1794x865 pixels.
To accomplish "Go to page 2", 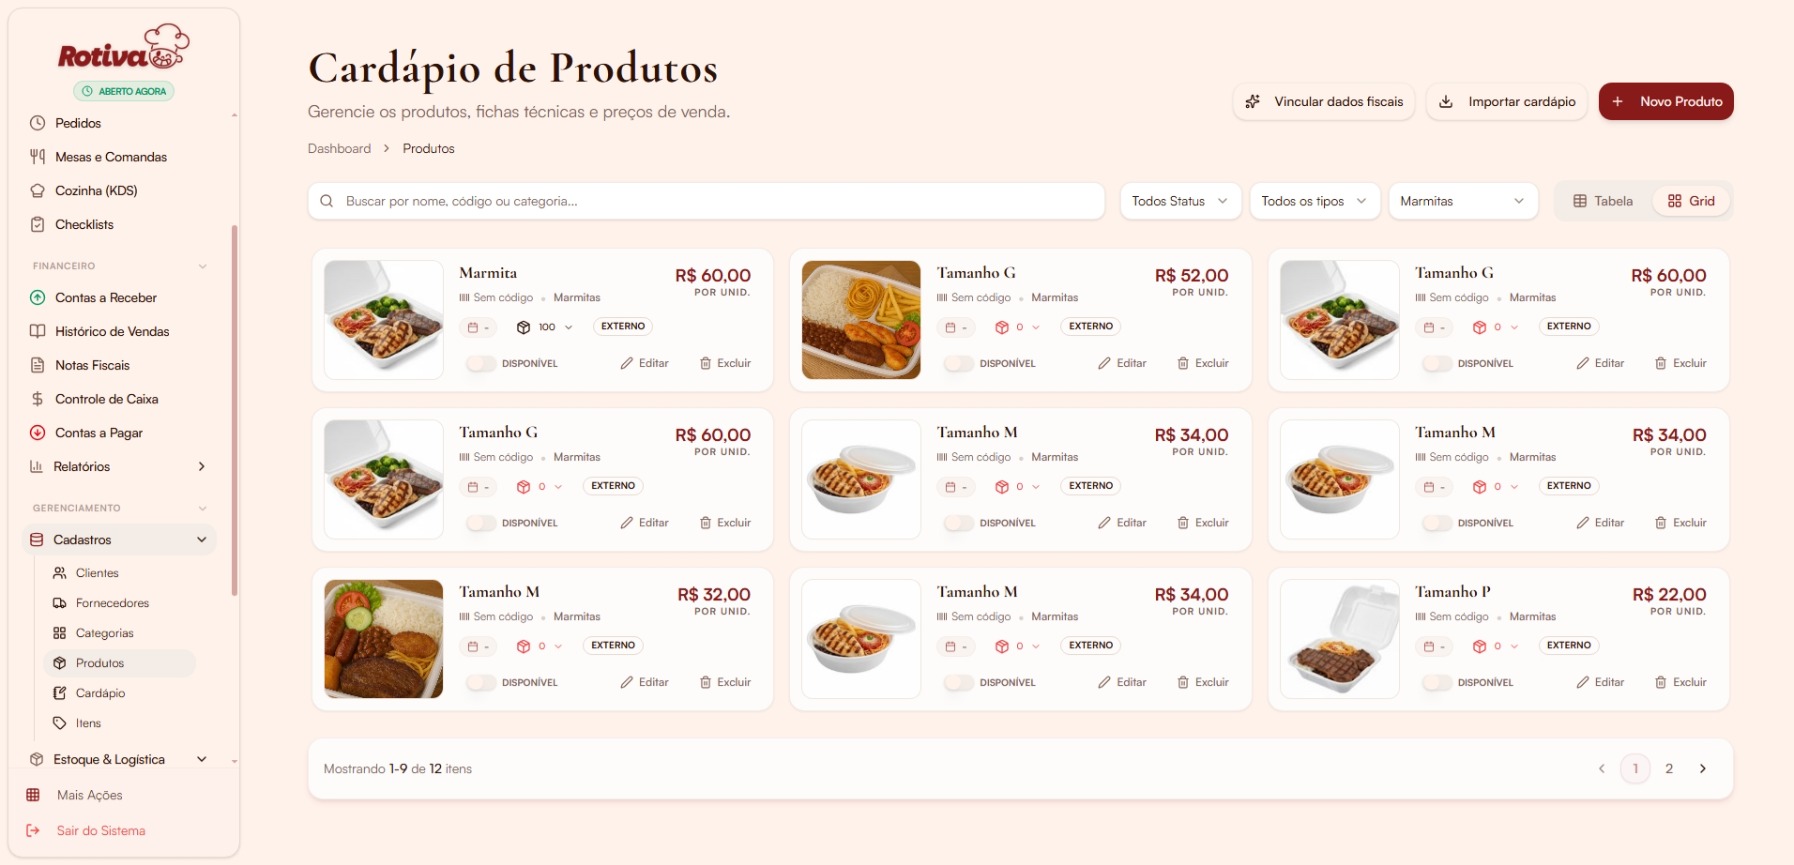I will pos(1669,769).
